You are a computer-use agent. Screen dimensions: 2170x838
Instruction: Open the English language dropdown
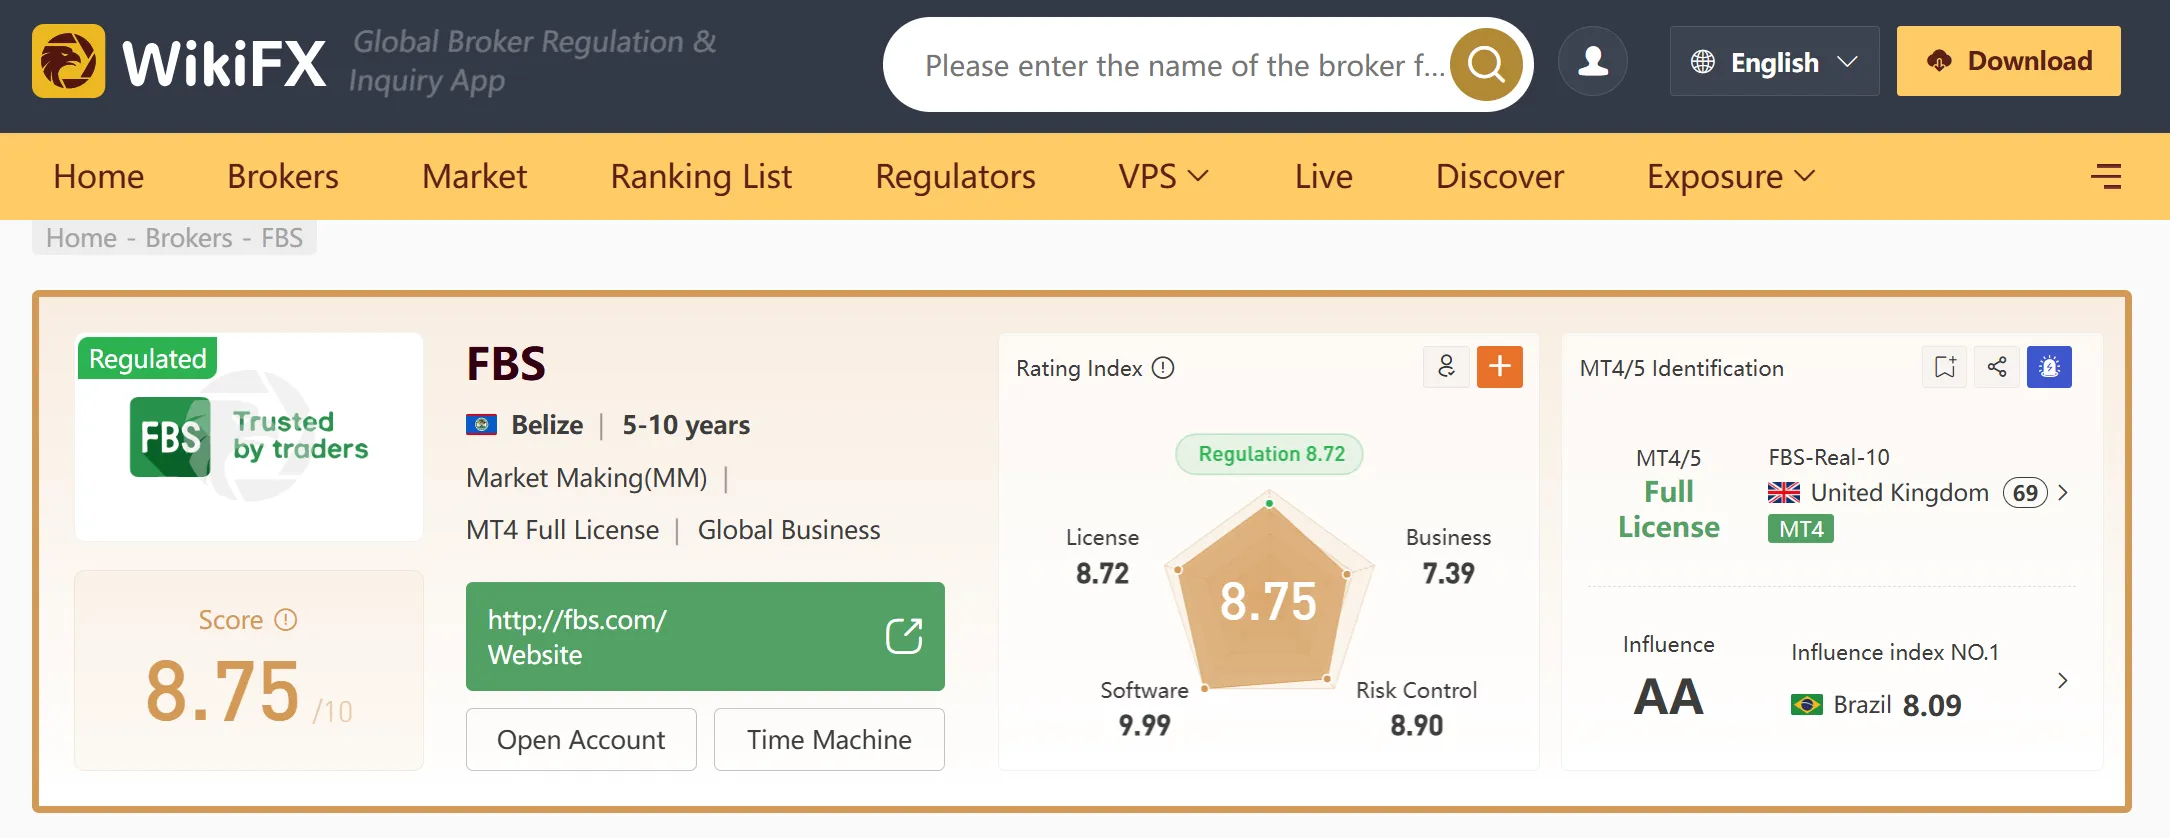click(1775, 62)
